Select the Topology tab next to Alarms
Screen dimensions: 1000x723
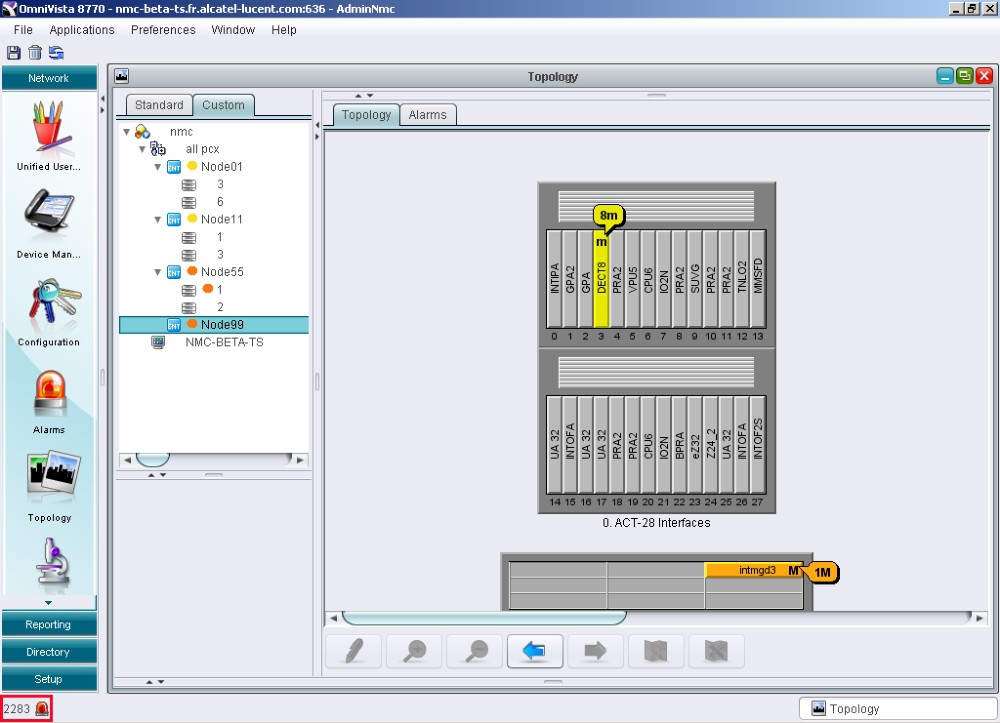point(366,115)
